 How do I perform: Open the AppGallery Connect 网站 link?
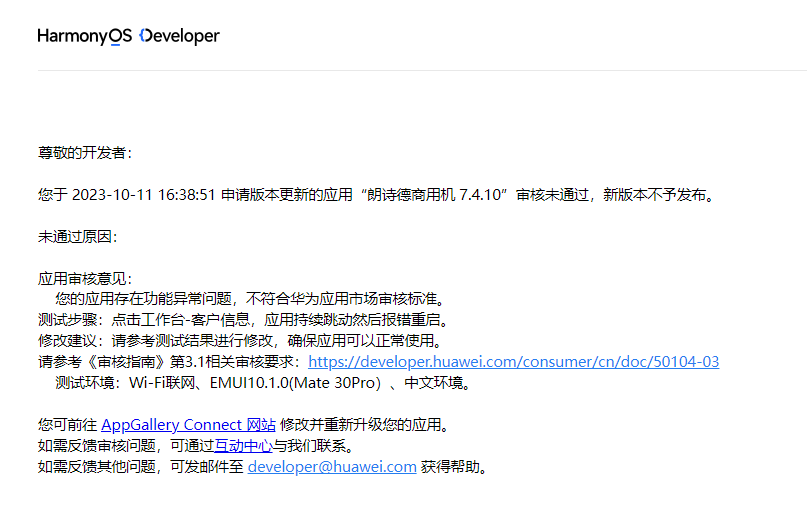tap(188, 425)
